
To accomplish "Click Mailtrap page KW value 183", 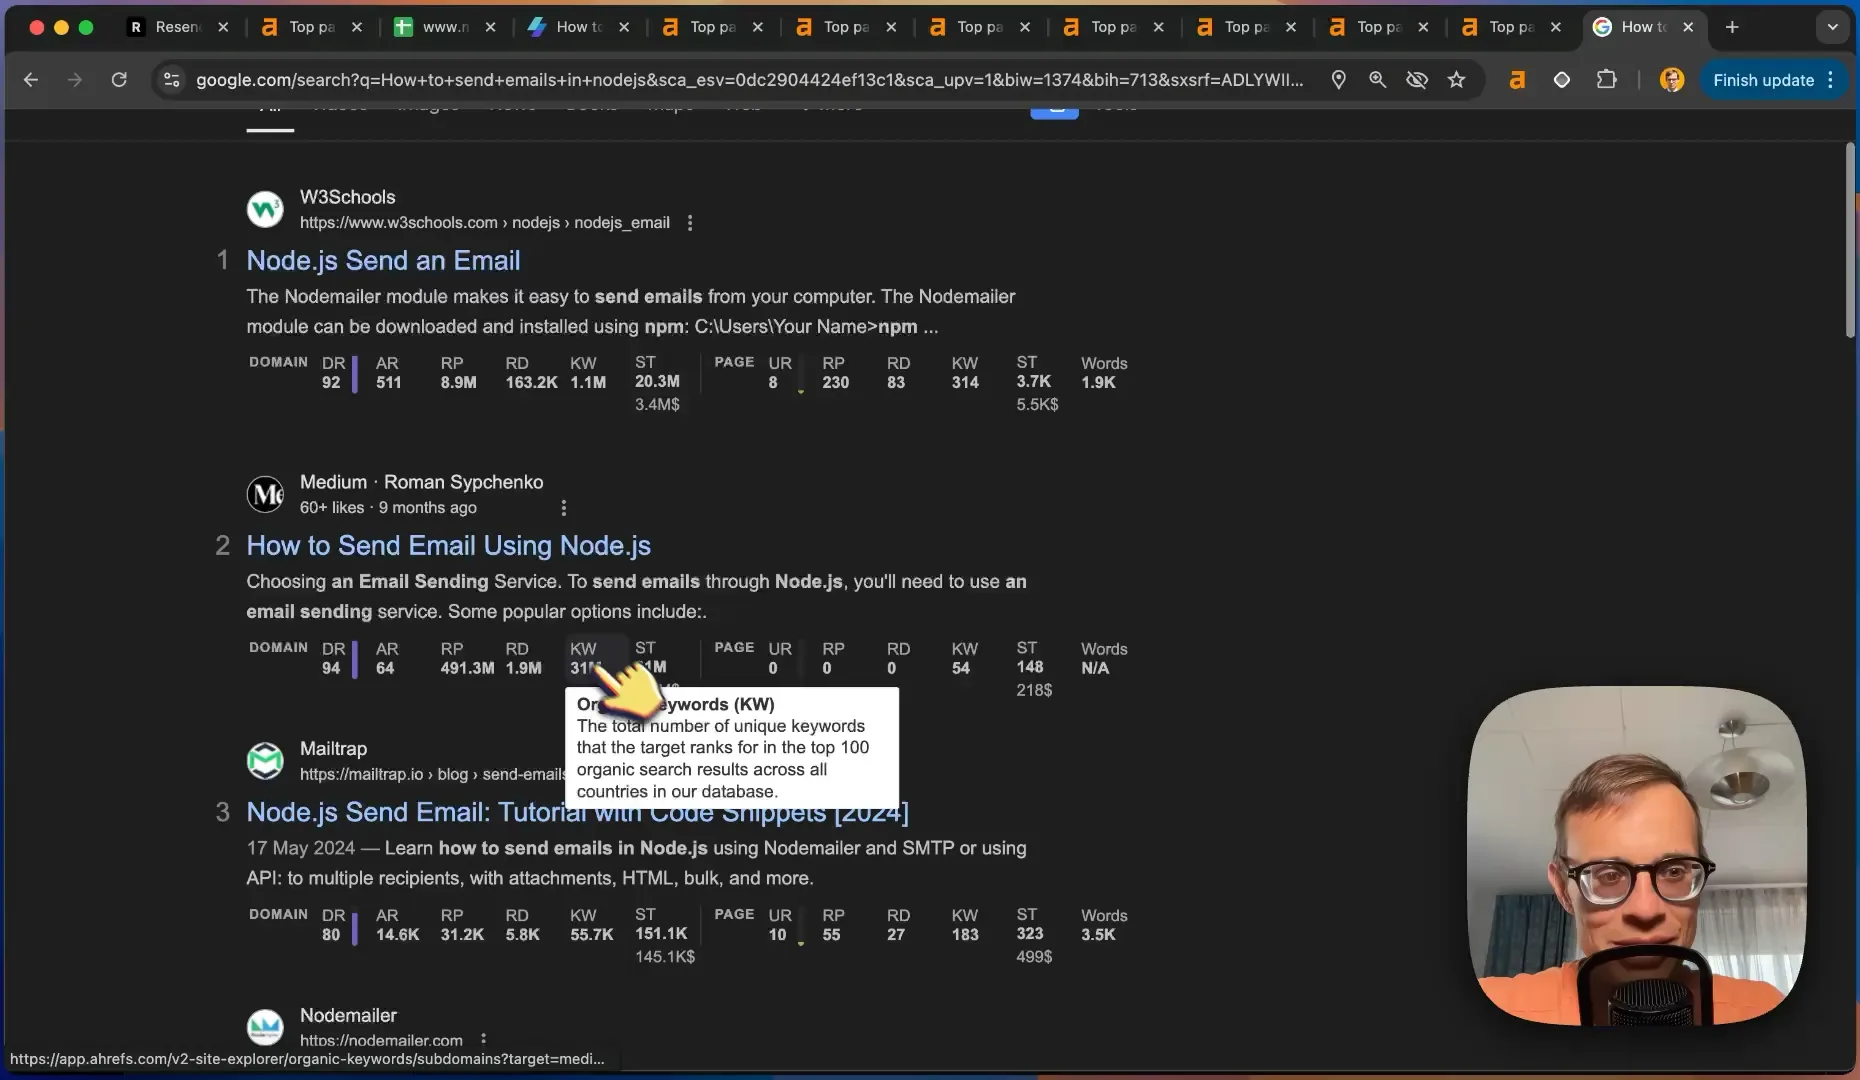I will 965,935.
